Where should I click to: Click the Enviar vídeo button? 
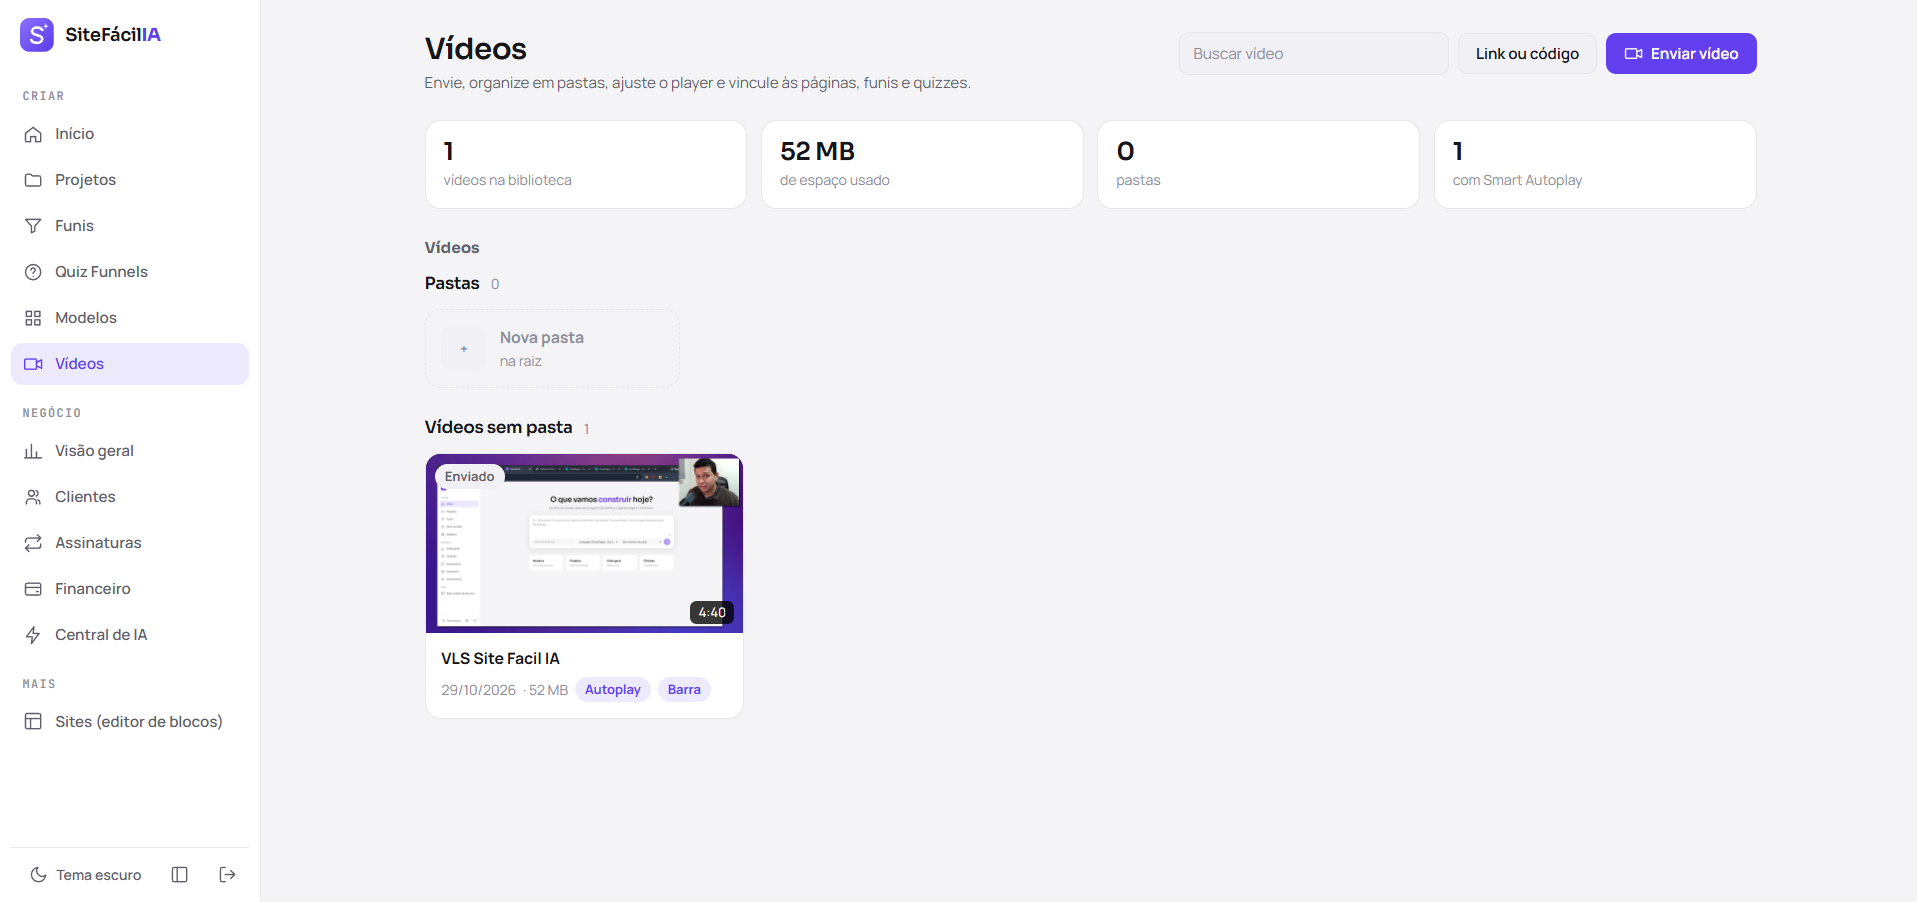(x=1681, y=54)
